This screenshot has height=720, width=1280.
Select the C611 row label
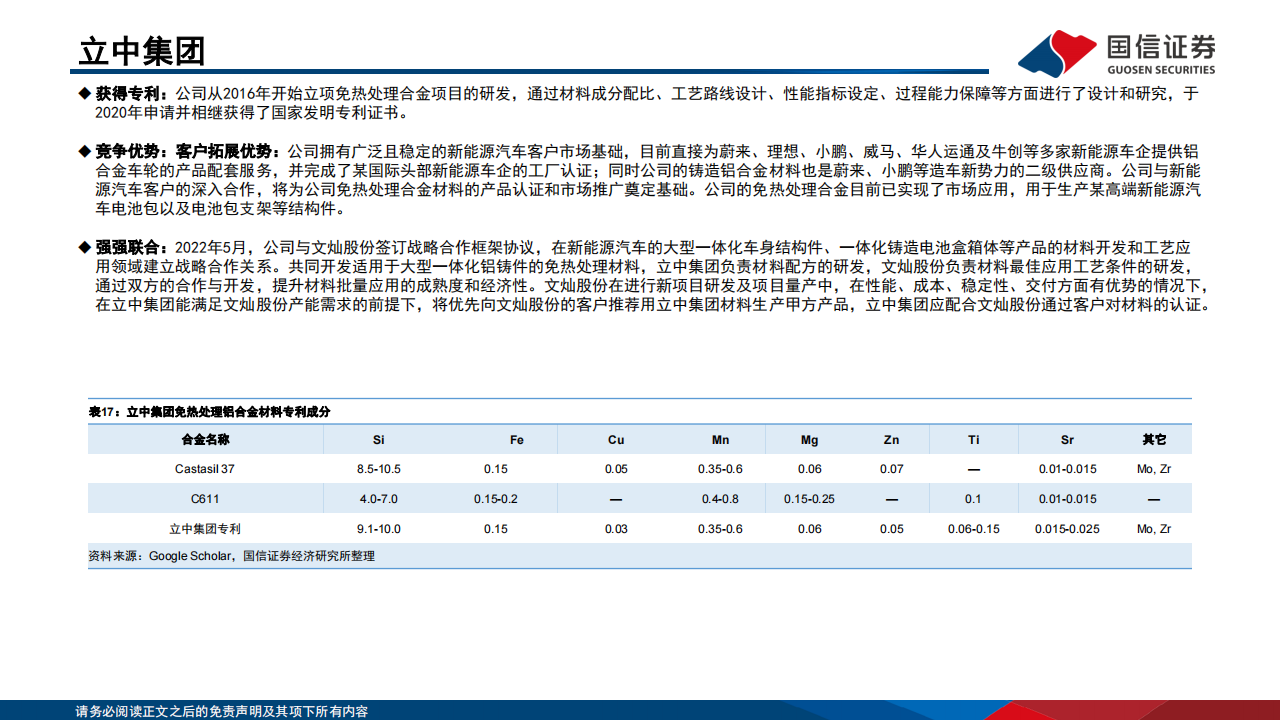[205, 499]
